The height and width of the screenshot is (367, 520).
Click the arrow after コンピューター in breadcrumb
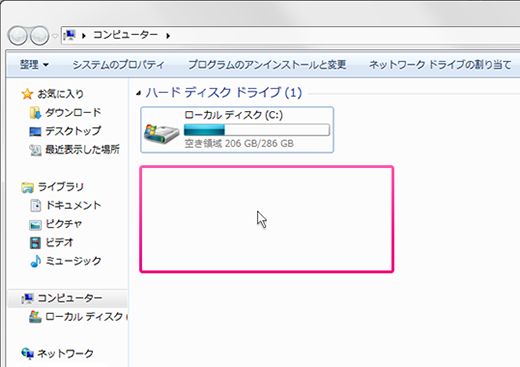point(168,35)
